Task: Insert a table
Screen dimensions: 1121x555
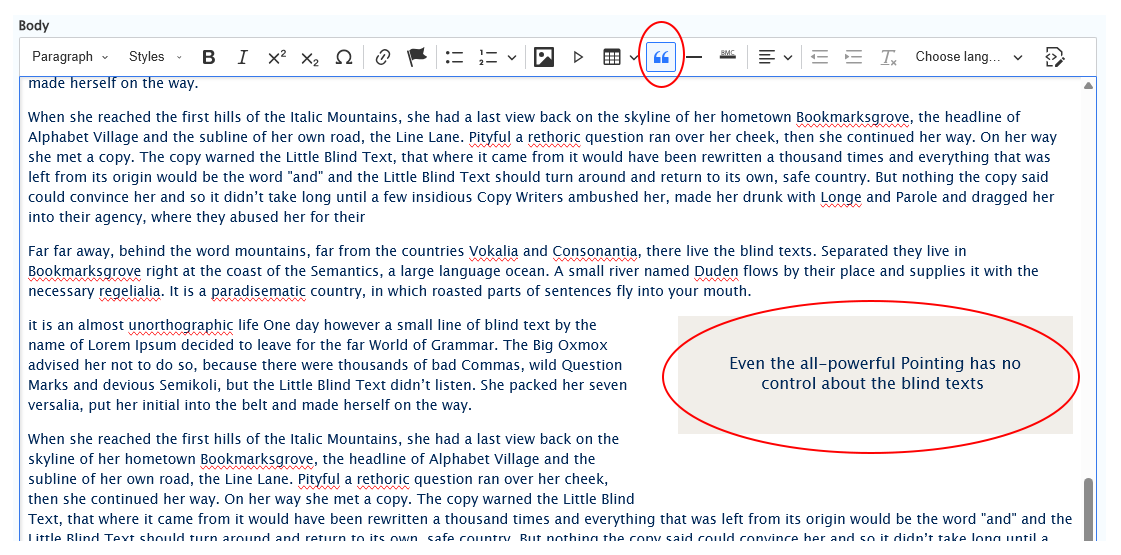Action: click(612, 57)
